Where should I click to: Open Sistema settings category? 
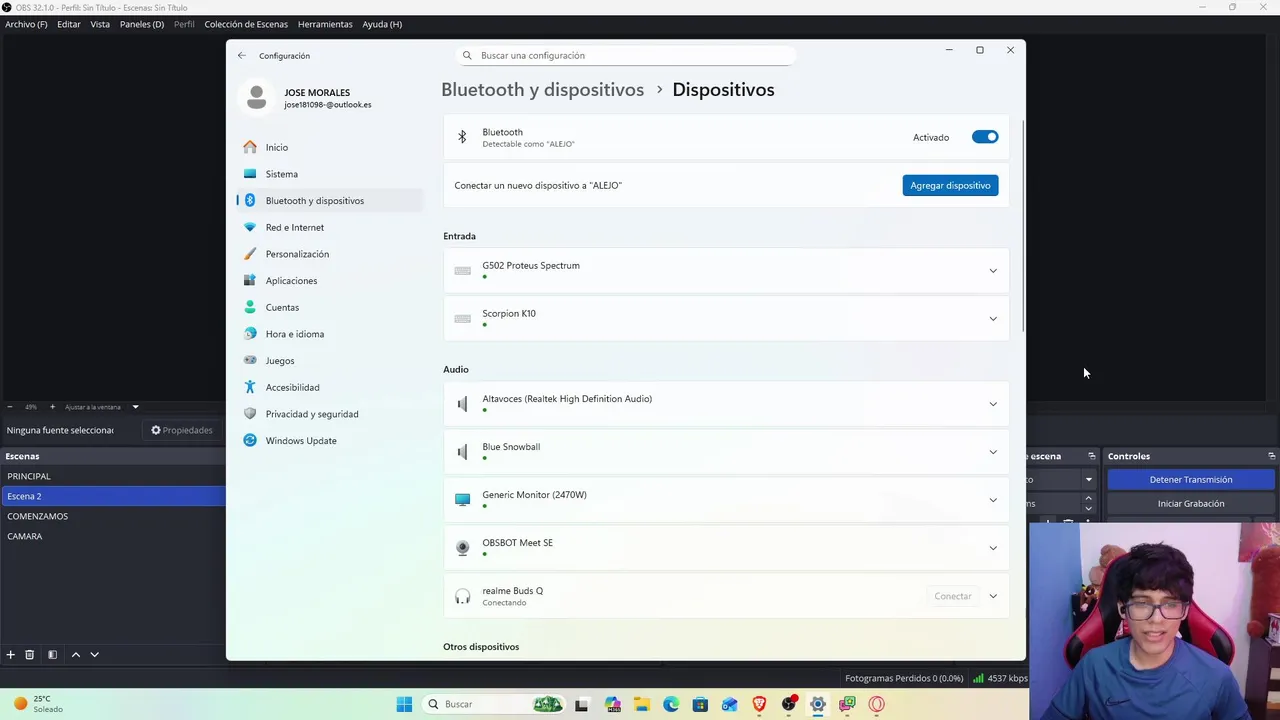tap(330, 174)
